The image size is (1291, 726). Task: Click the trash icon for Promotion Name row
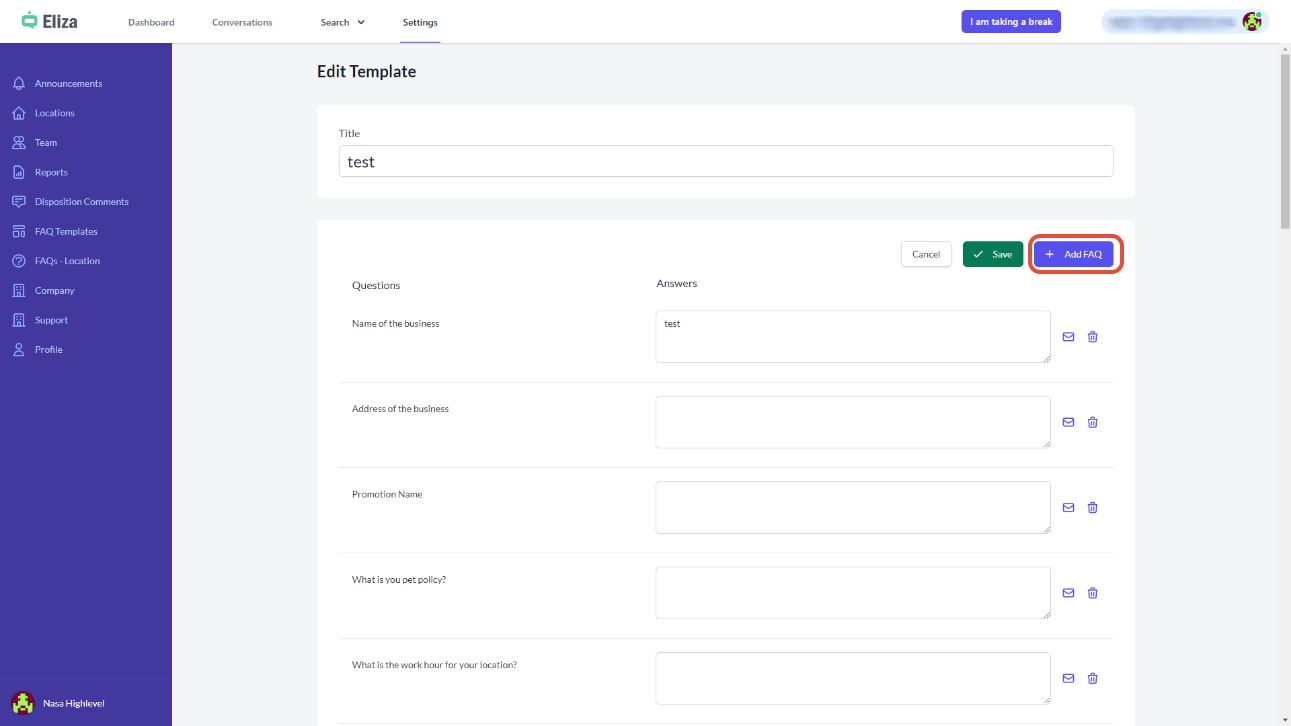(x=1092, y=507)
